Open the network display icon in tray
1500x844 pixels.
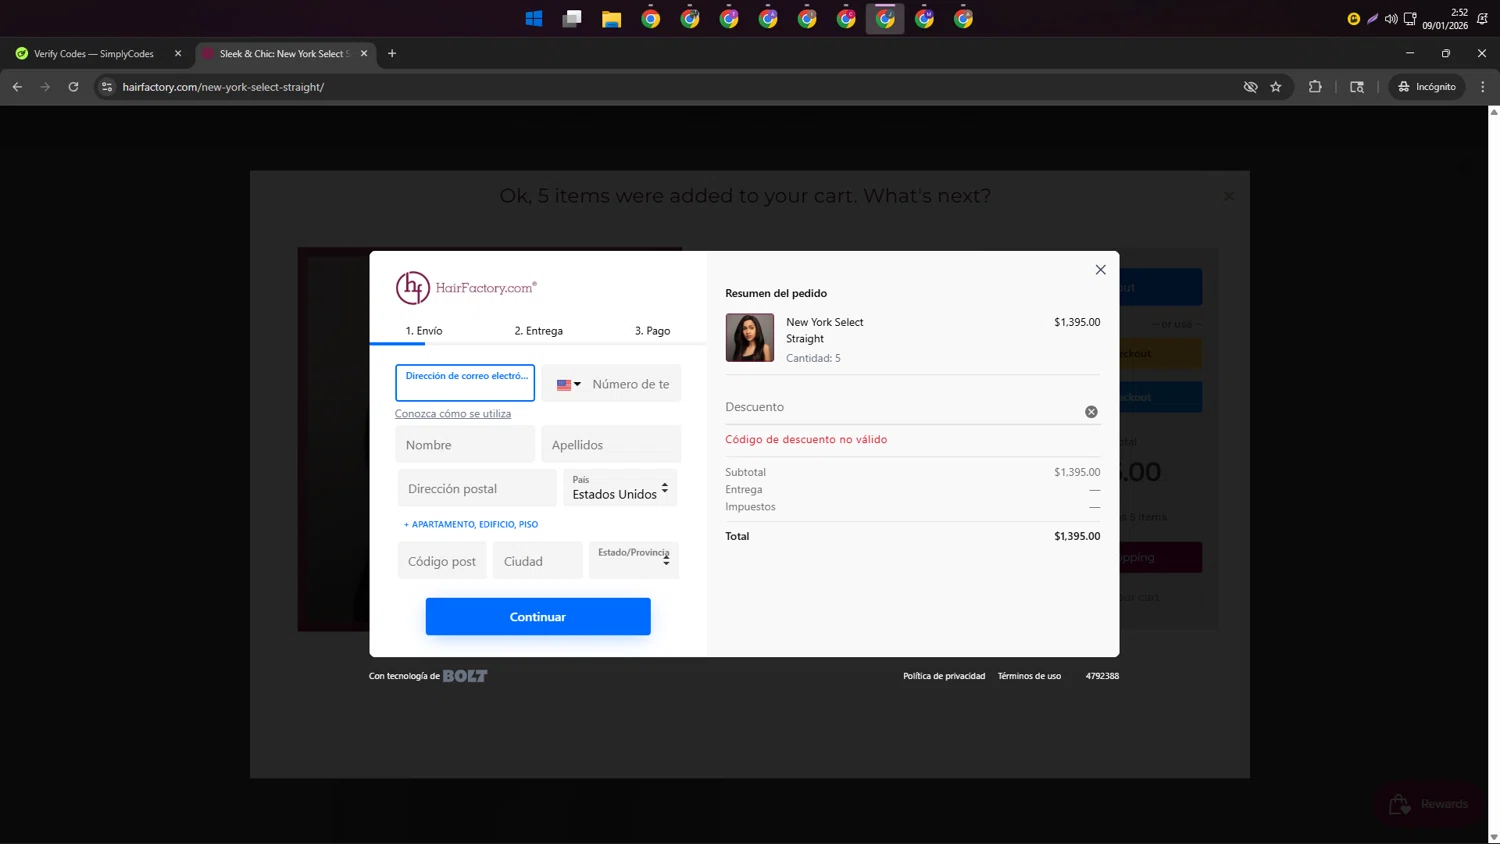click(1410, 18)
